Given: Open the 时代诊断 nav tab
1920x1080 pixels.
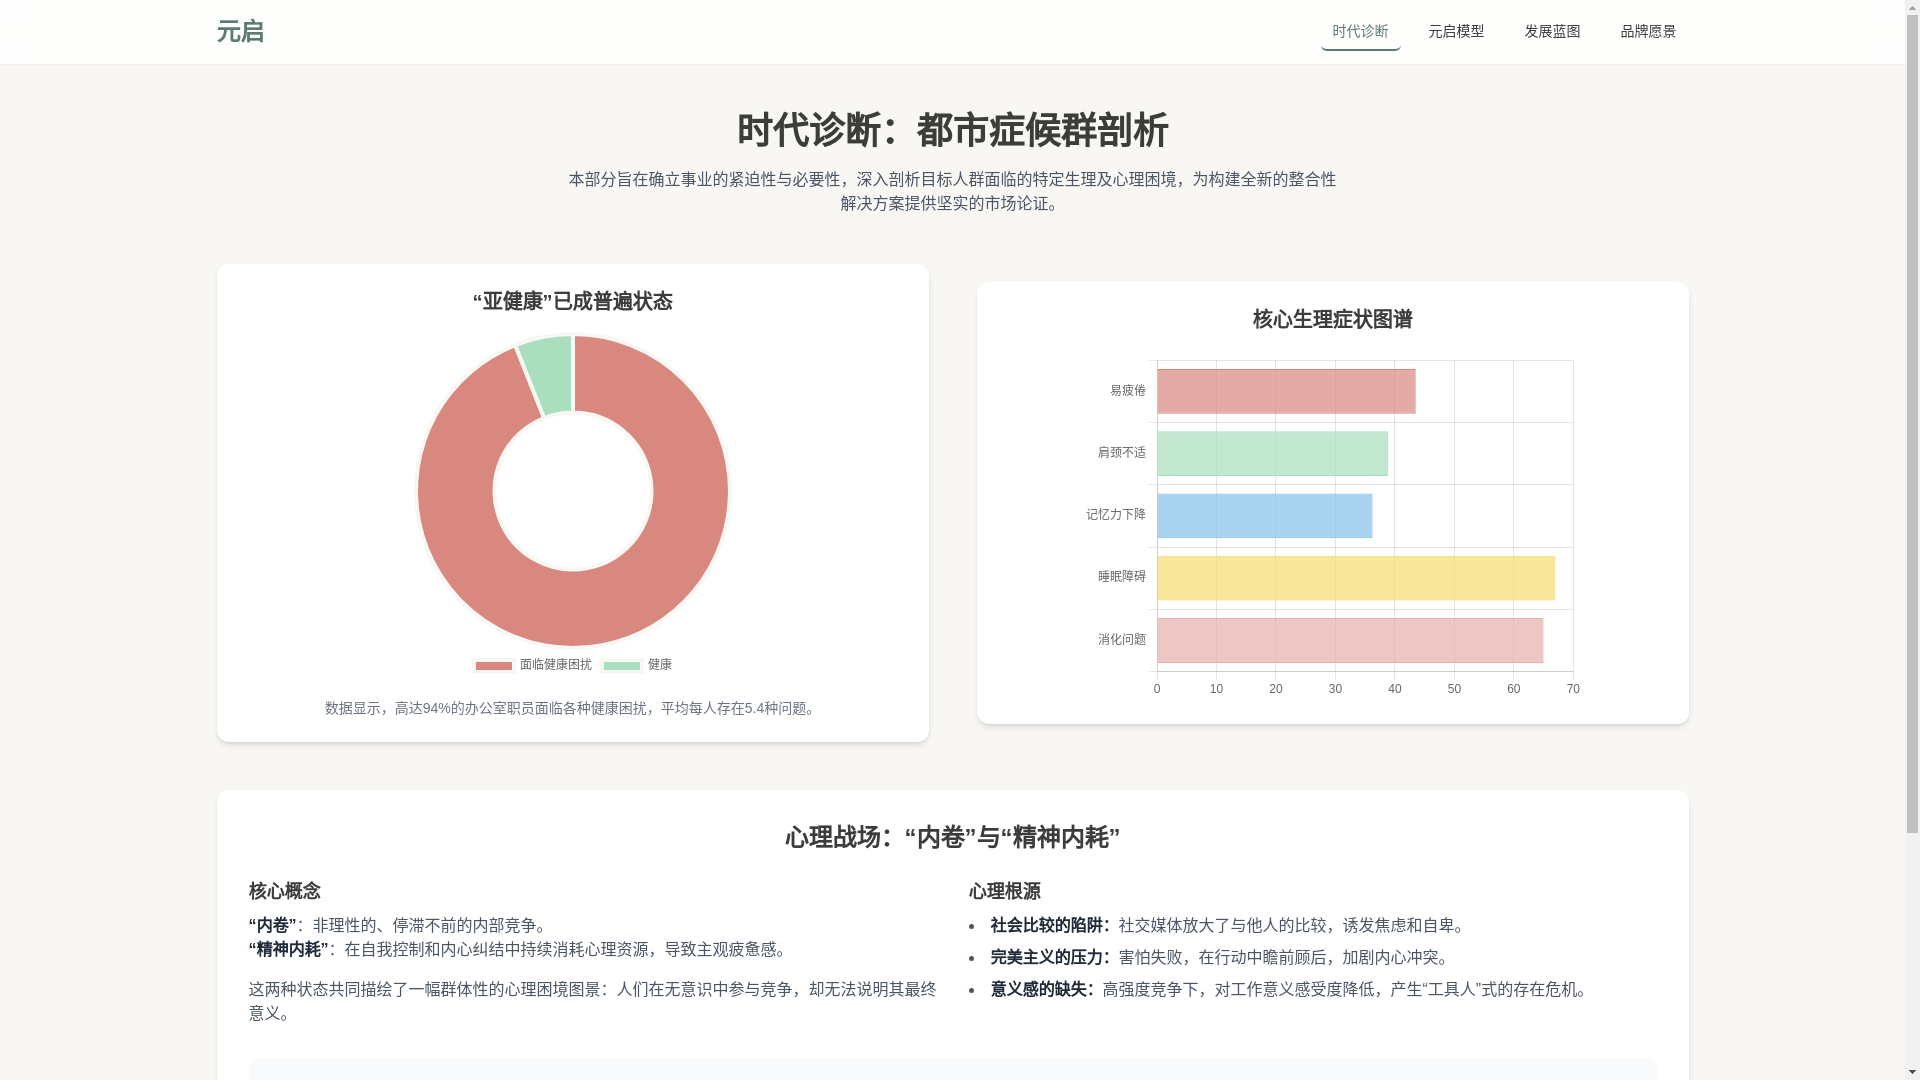Looking at the screenshot, I should pos(1360,32).
